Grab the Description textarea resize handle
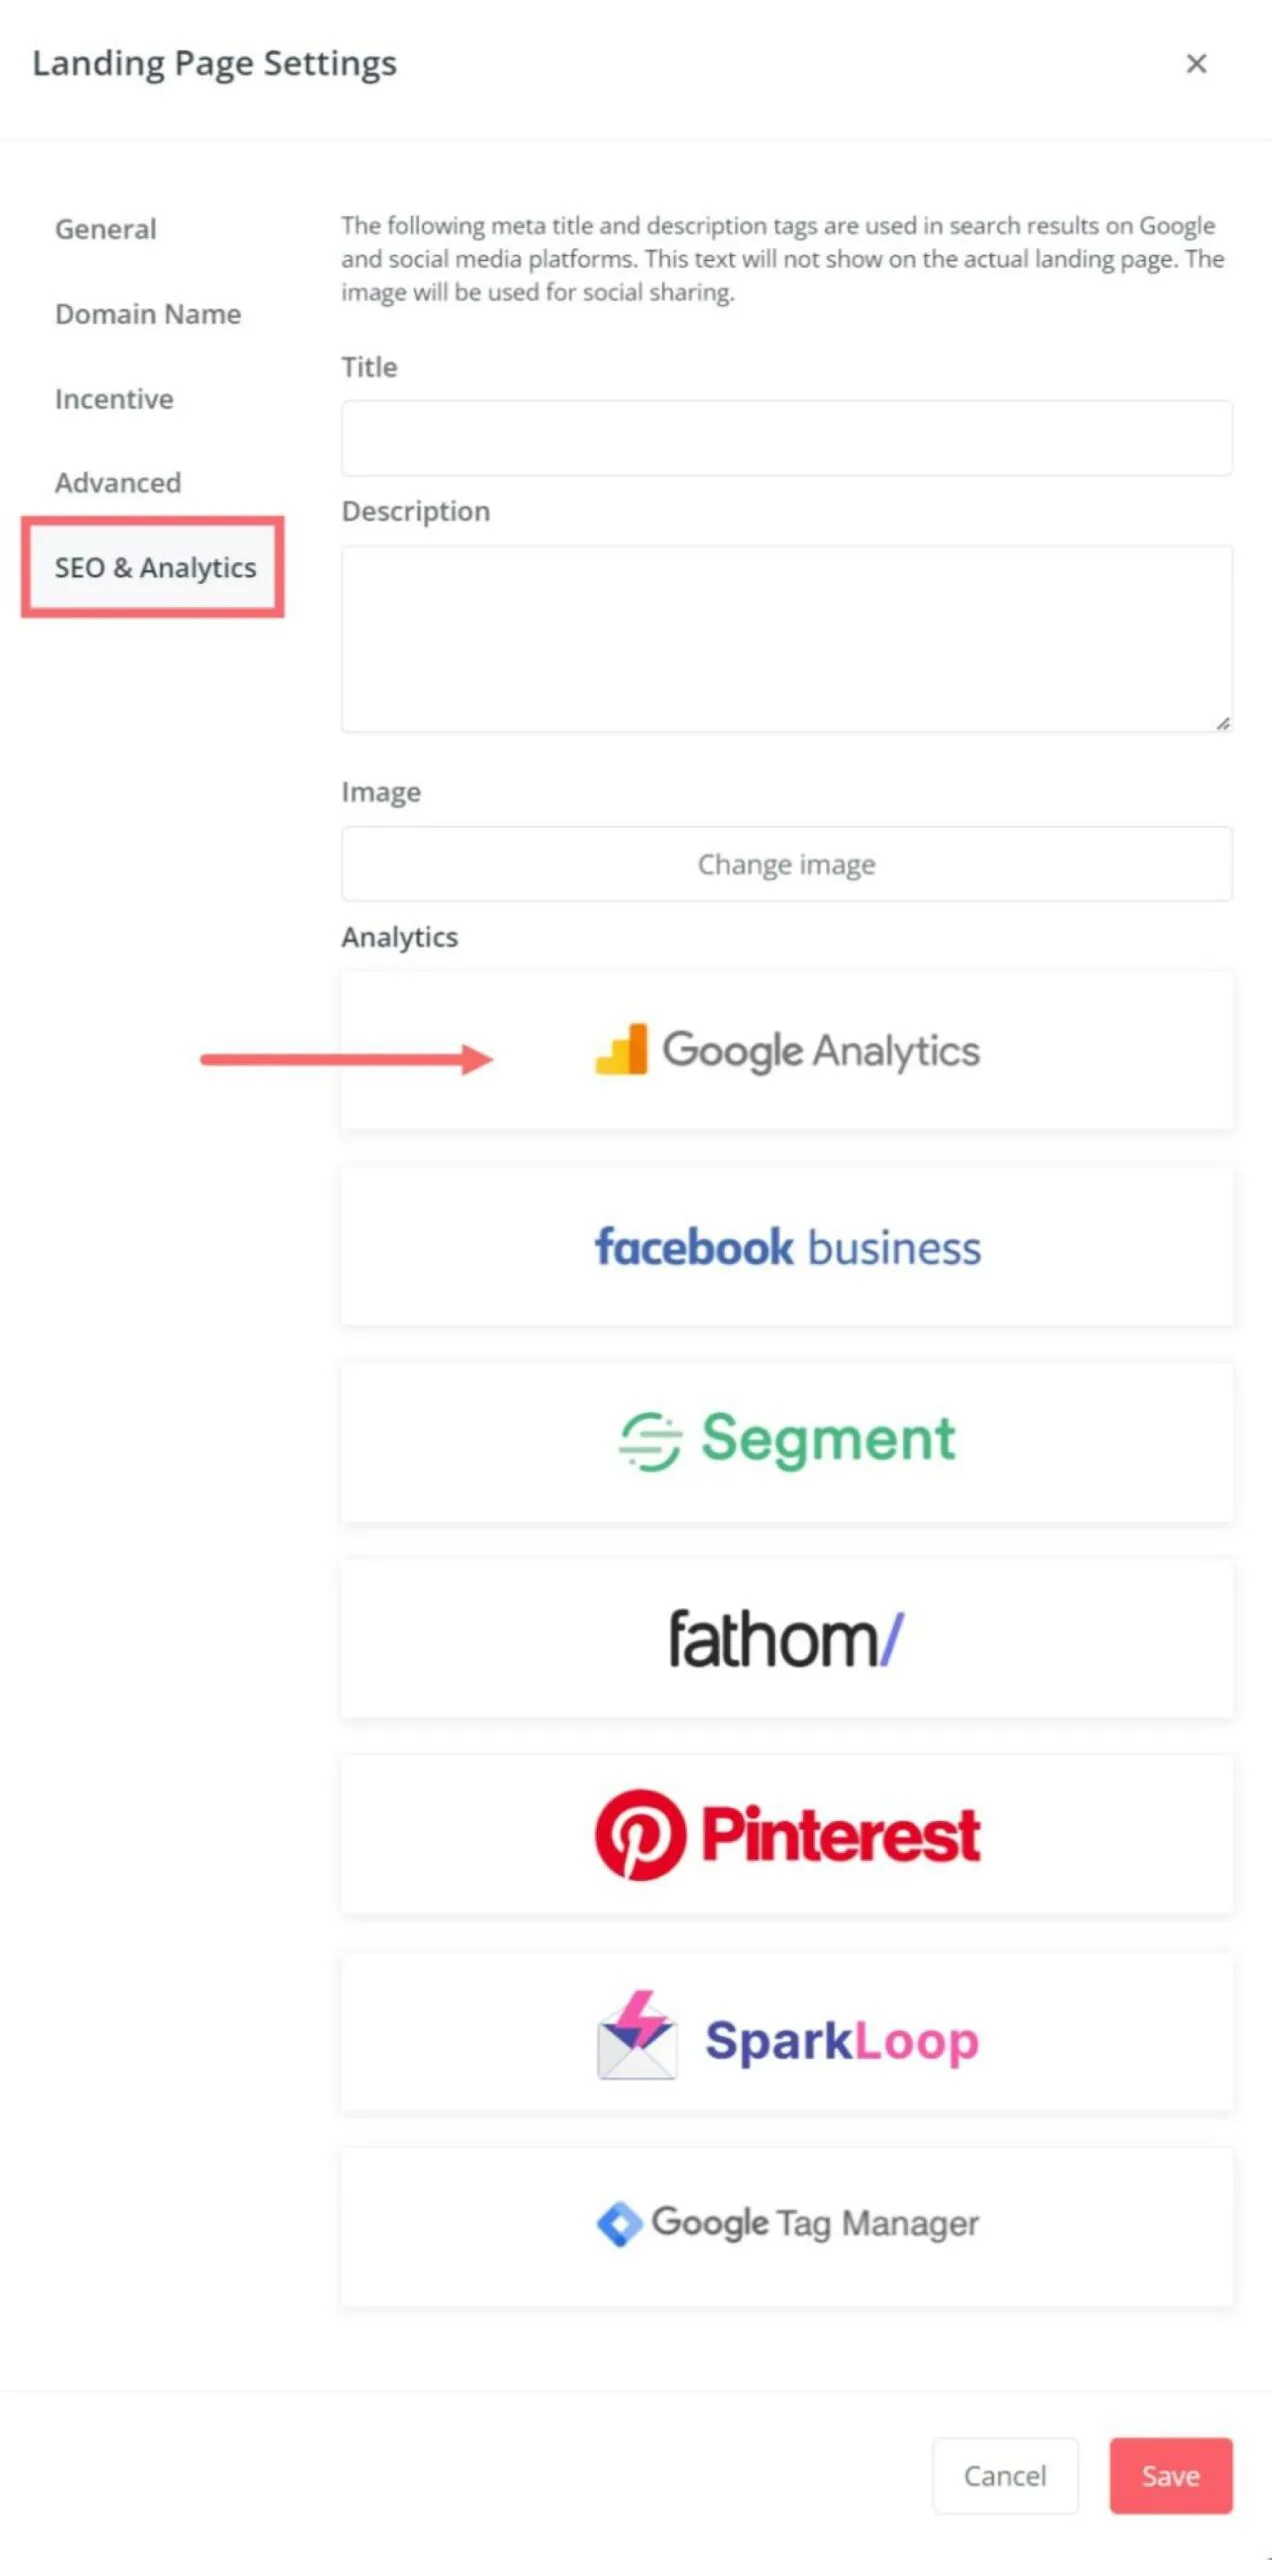This screenshot has width=1272, height=2560. (x=1222, y=723)
